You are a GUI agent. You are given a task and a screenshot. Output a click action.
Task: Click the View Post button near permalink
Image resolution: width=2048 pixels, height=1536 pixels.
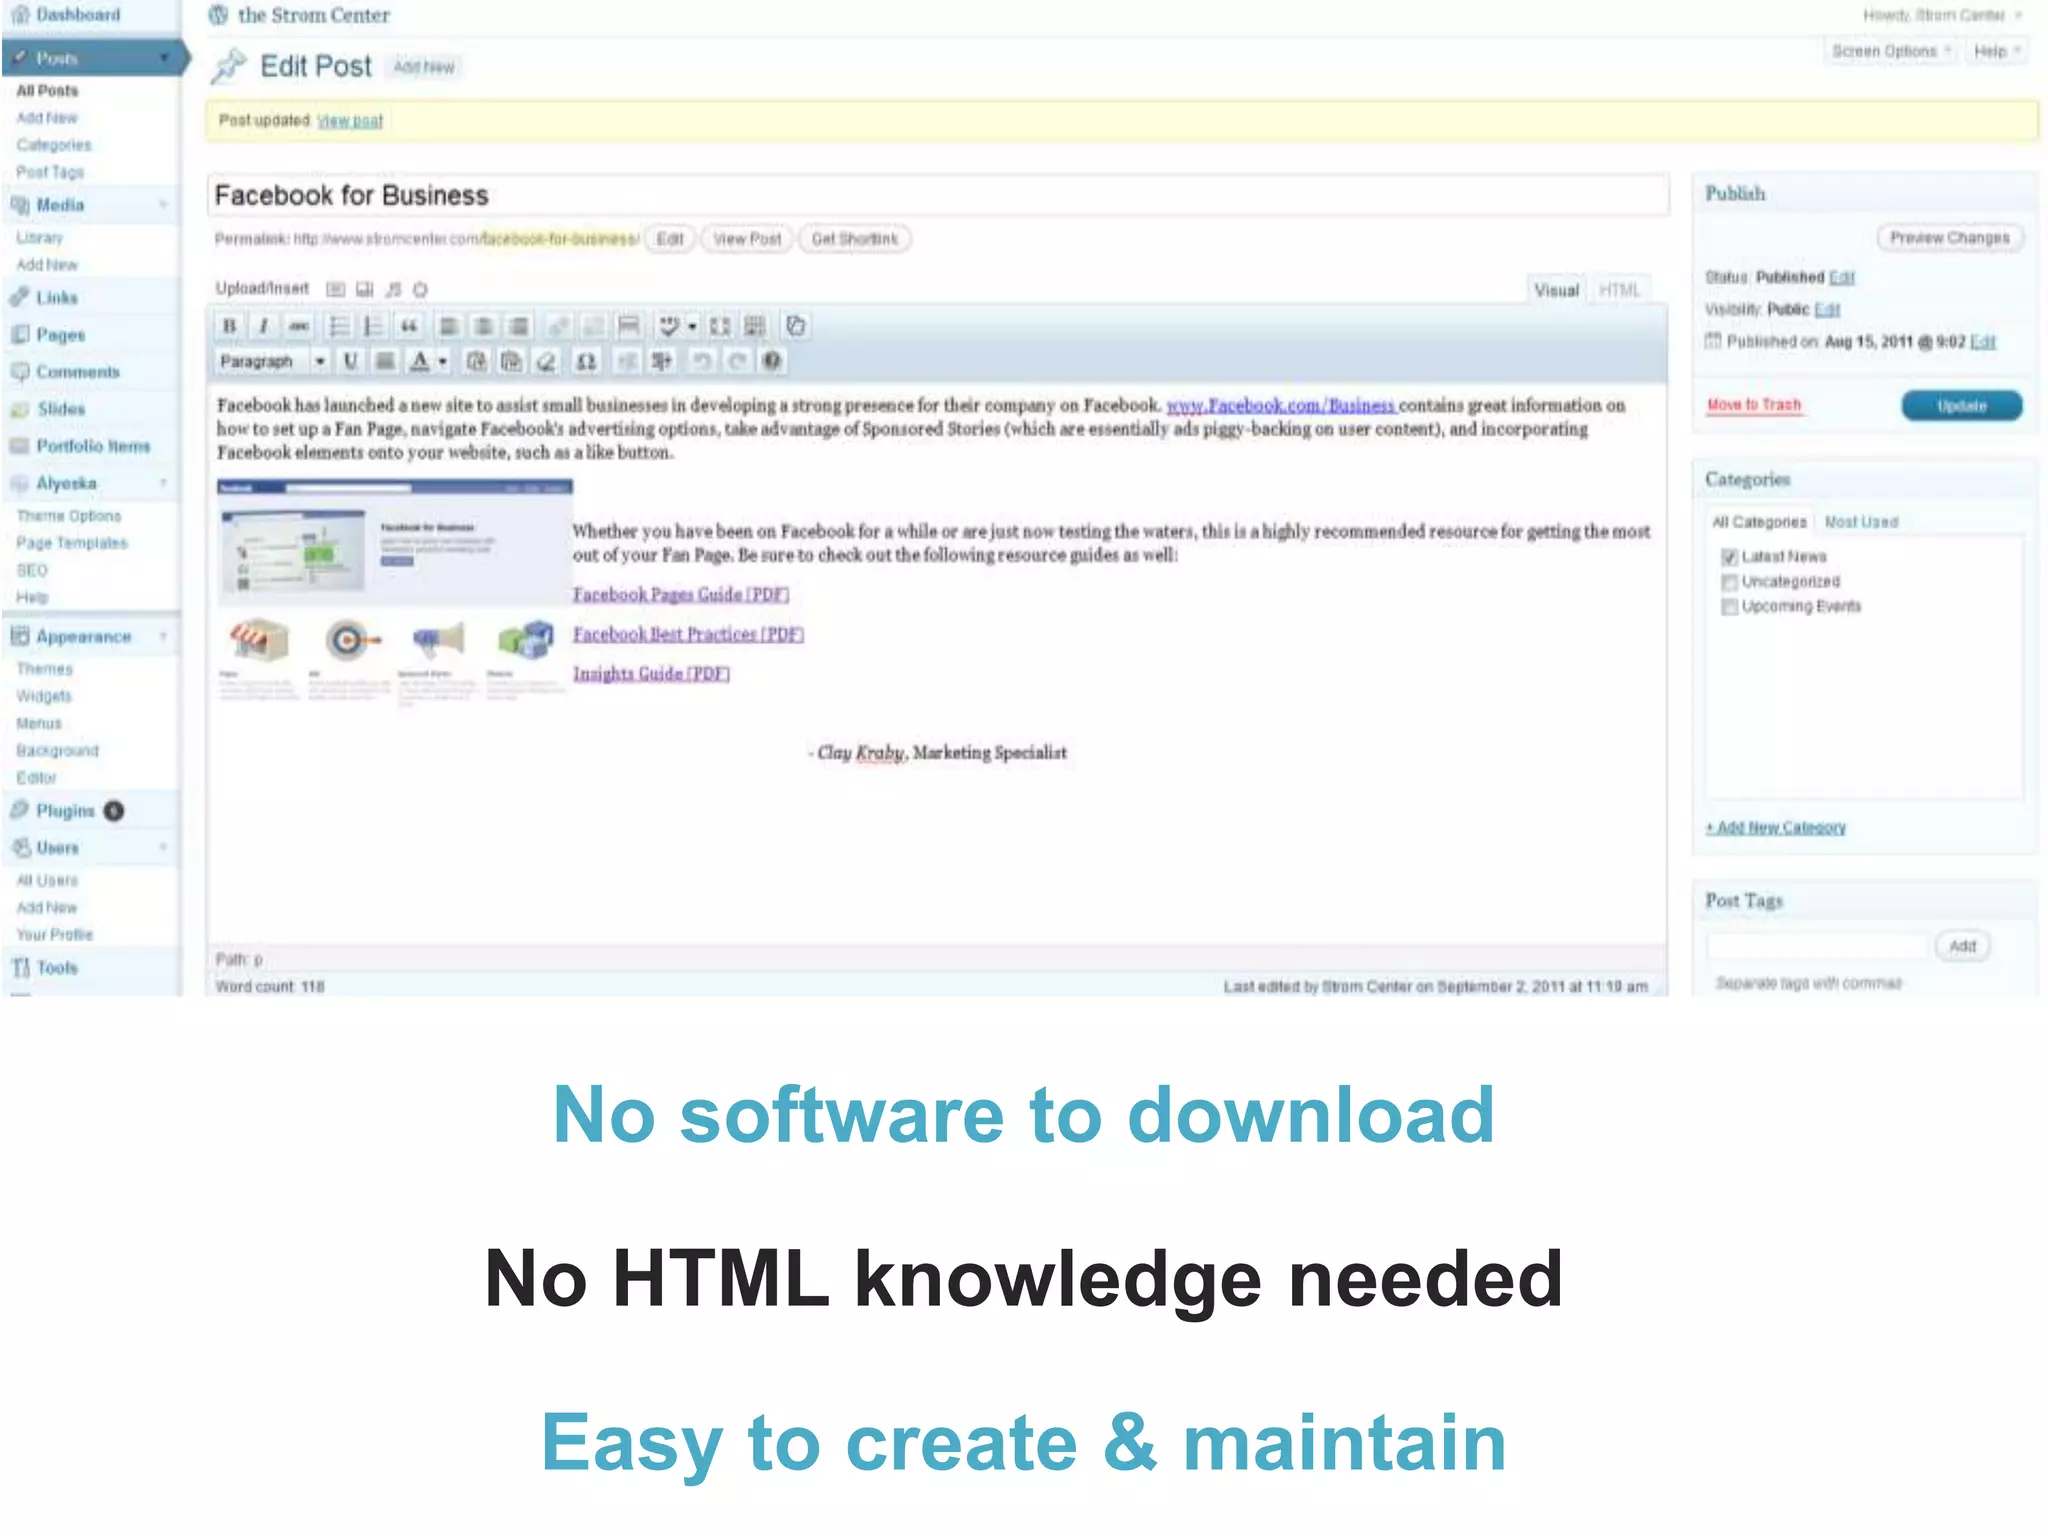(x=747, y=239)
